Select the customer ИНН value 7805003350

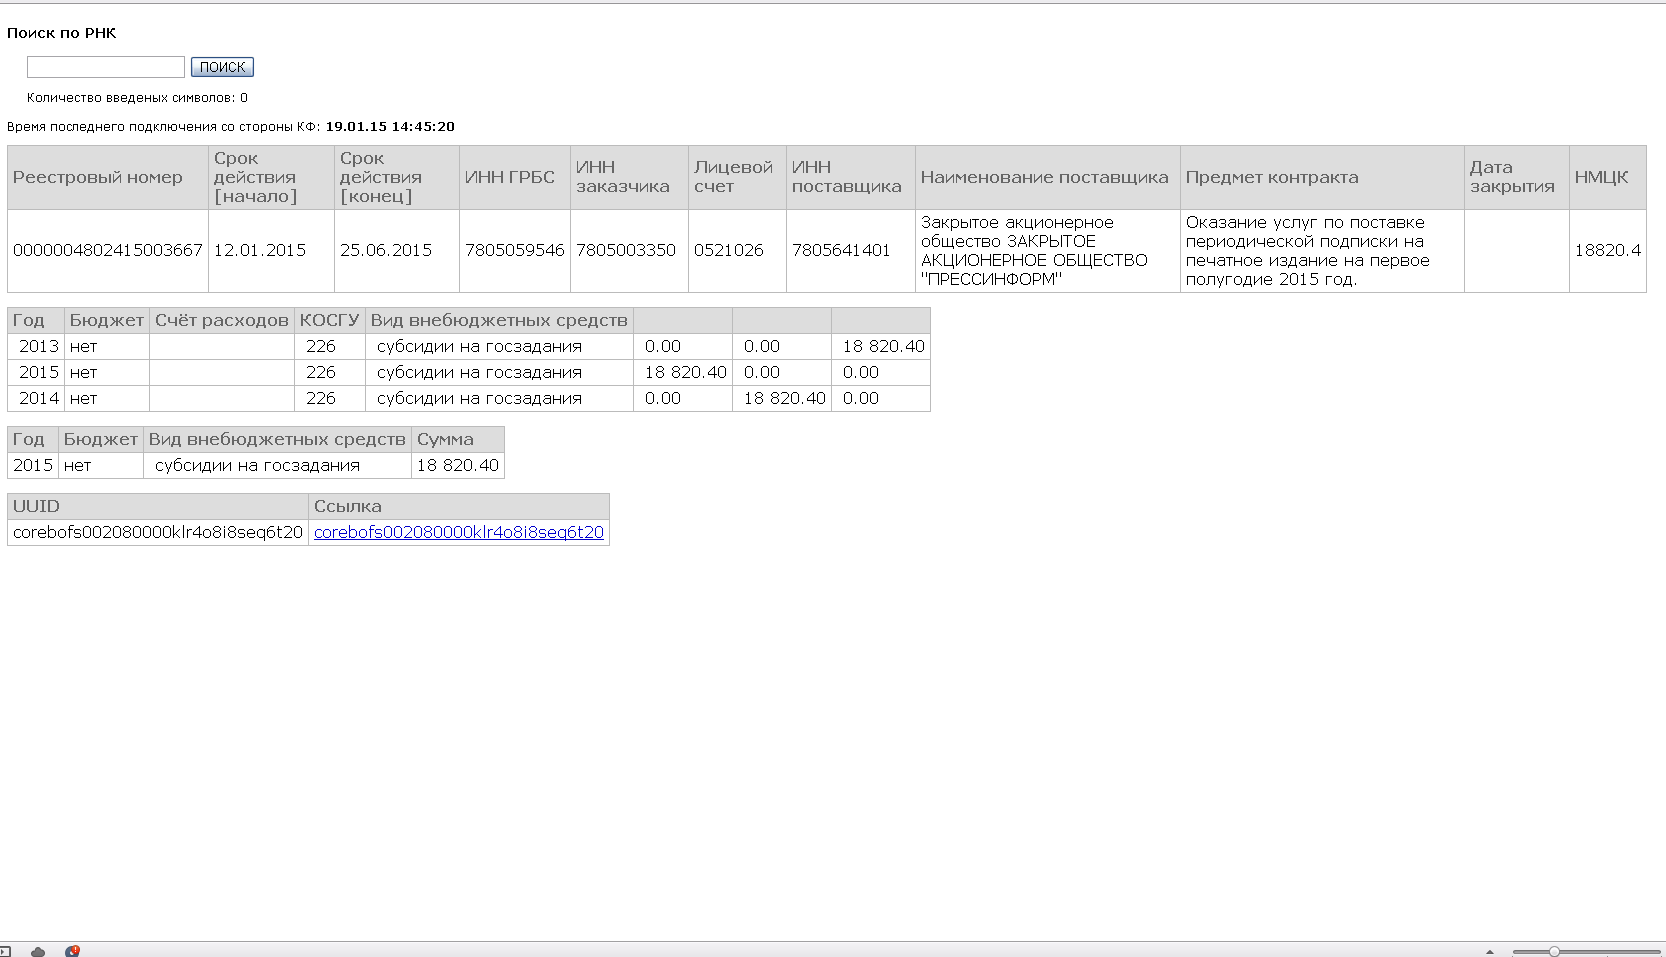tap(626, 250)
